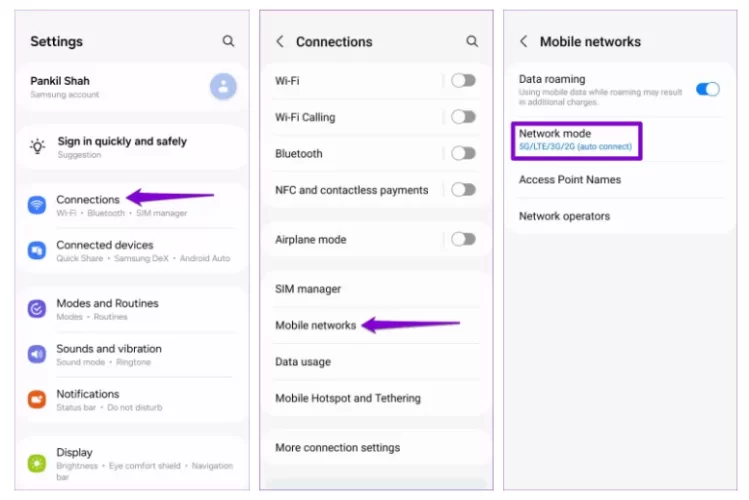Disable the Data roaming toggle
749x500 pixels.
[x=707, y=88]
